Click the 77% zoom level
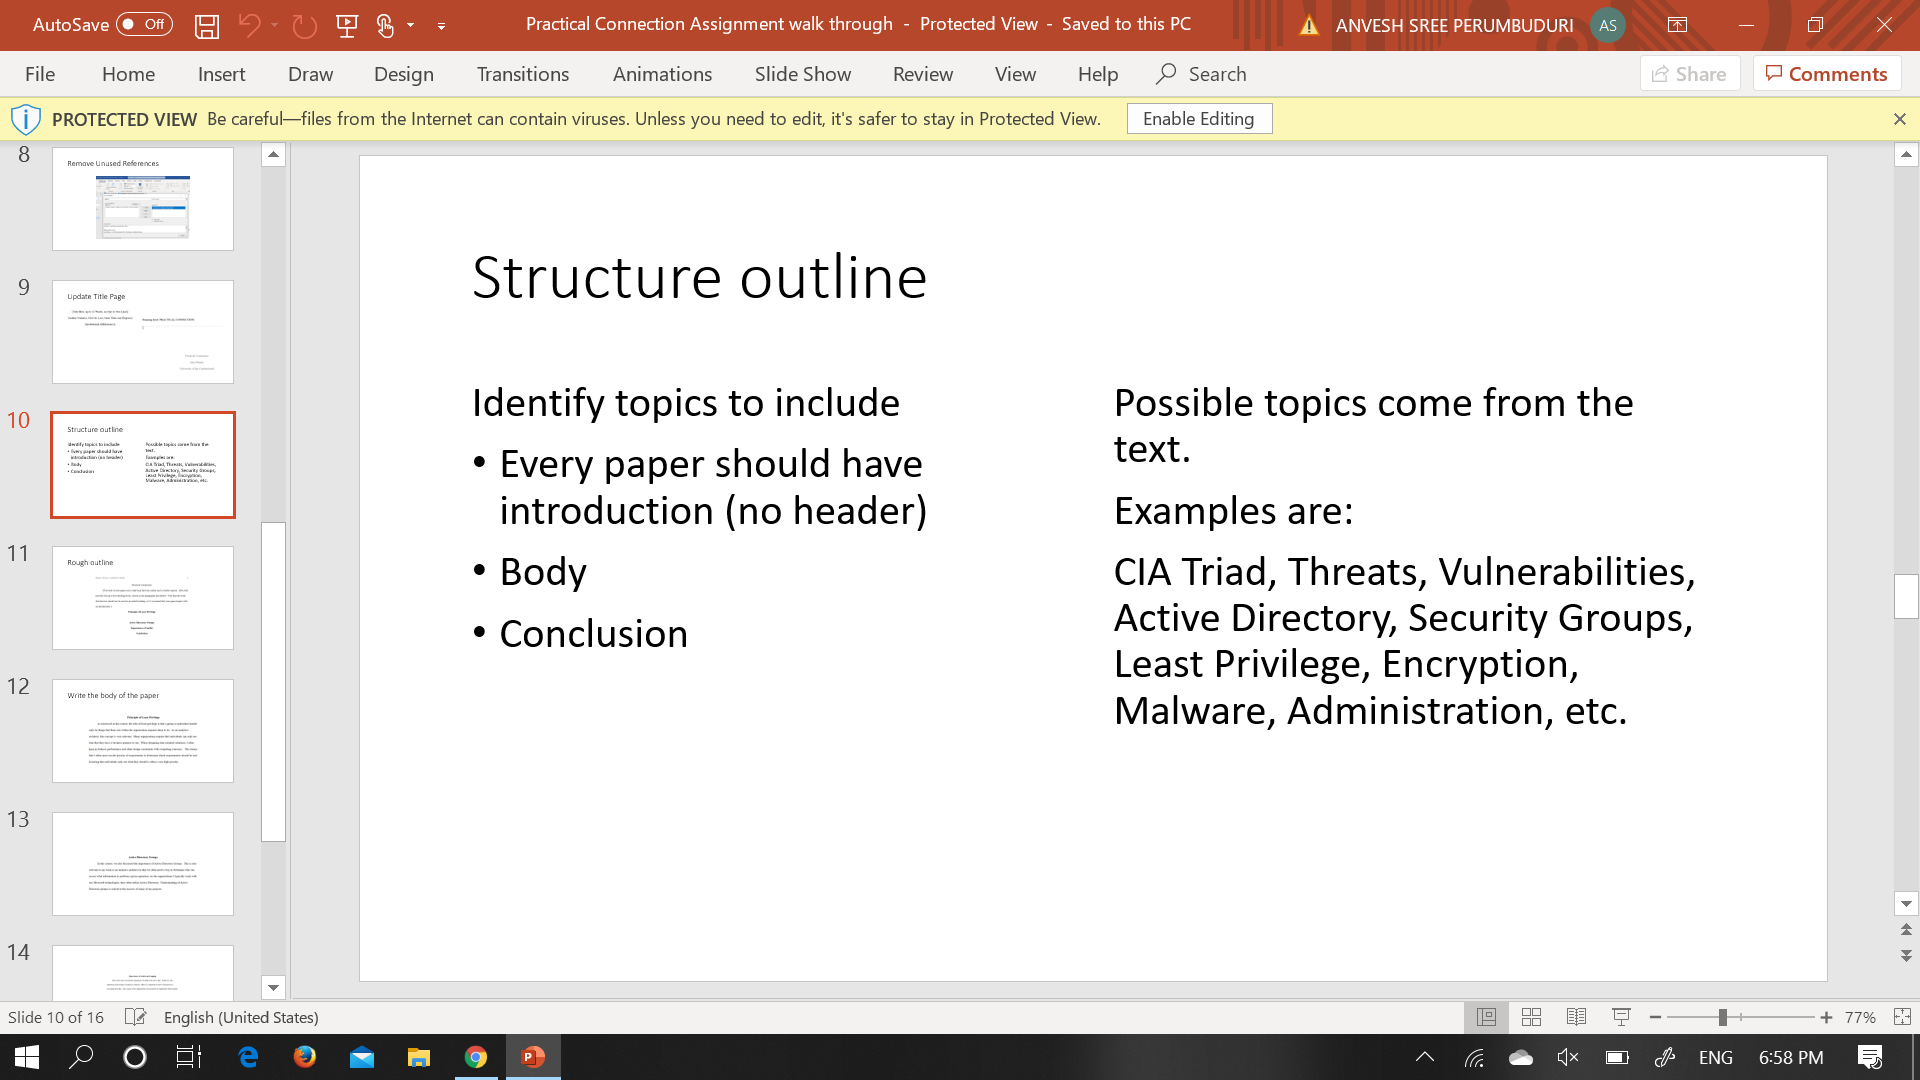The width and height of the screenshot is (1920, 1080). [x=1860, y=1017]
